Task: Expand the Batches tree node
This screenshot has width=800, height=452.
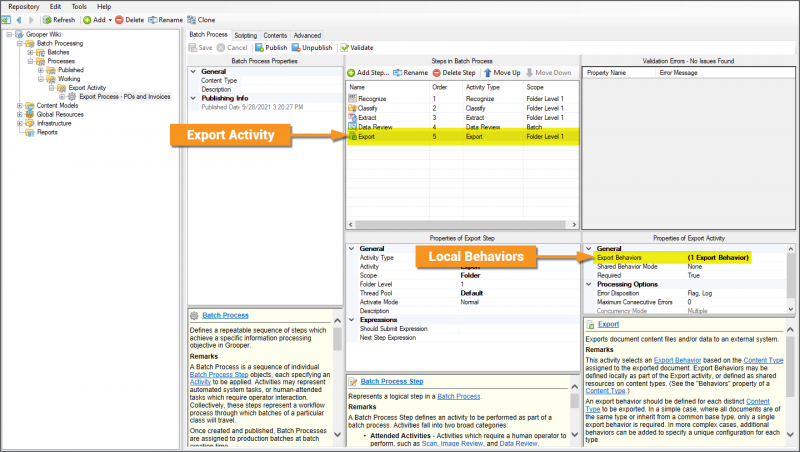Action: 31,53
